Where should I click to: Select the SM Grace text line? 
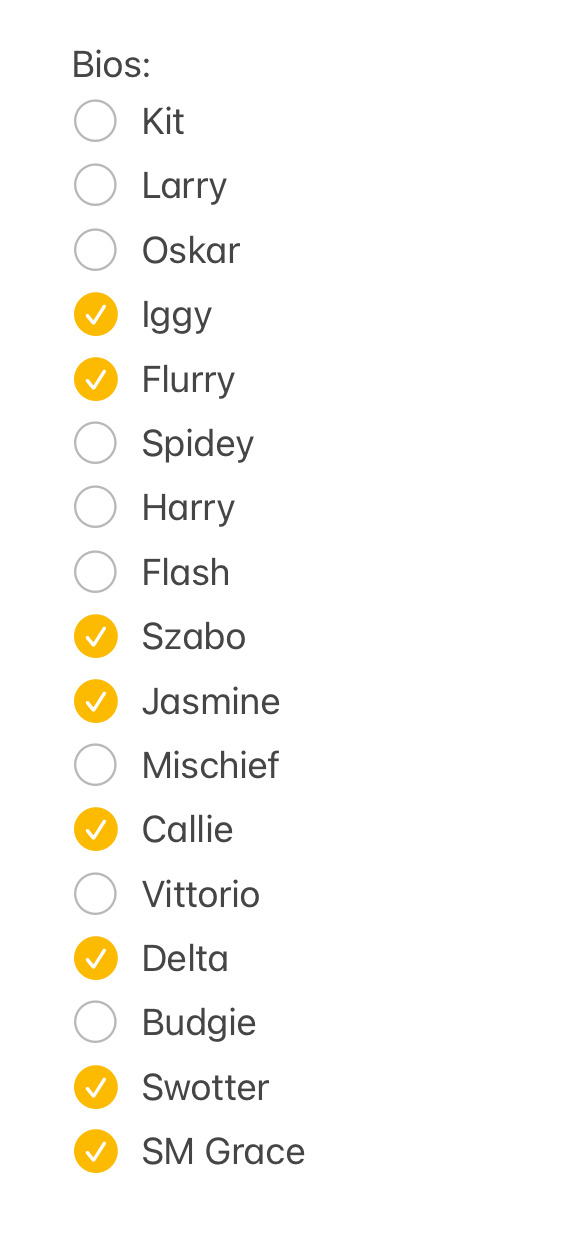223,1151
